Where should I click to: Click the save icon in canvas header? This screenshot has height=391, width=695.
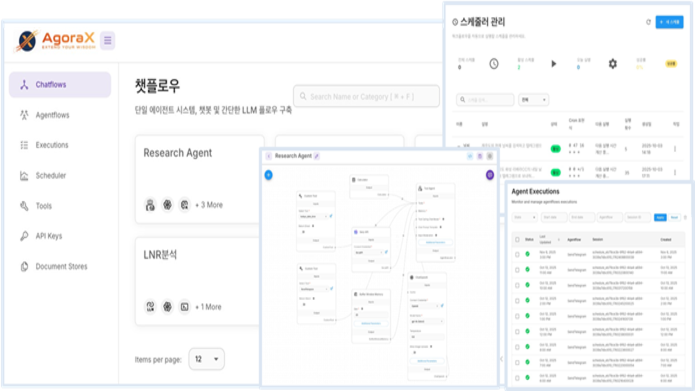tap(480, 156)
